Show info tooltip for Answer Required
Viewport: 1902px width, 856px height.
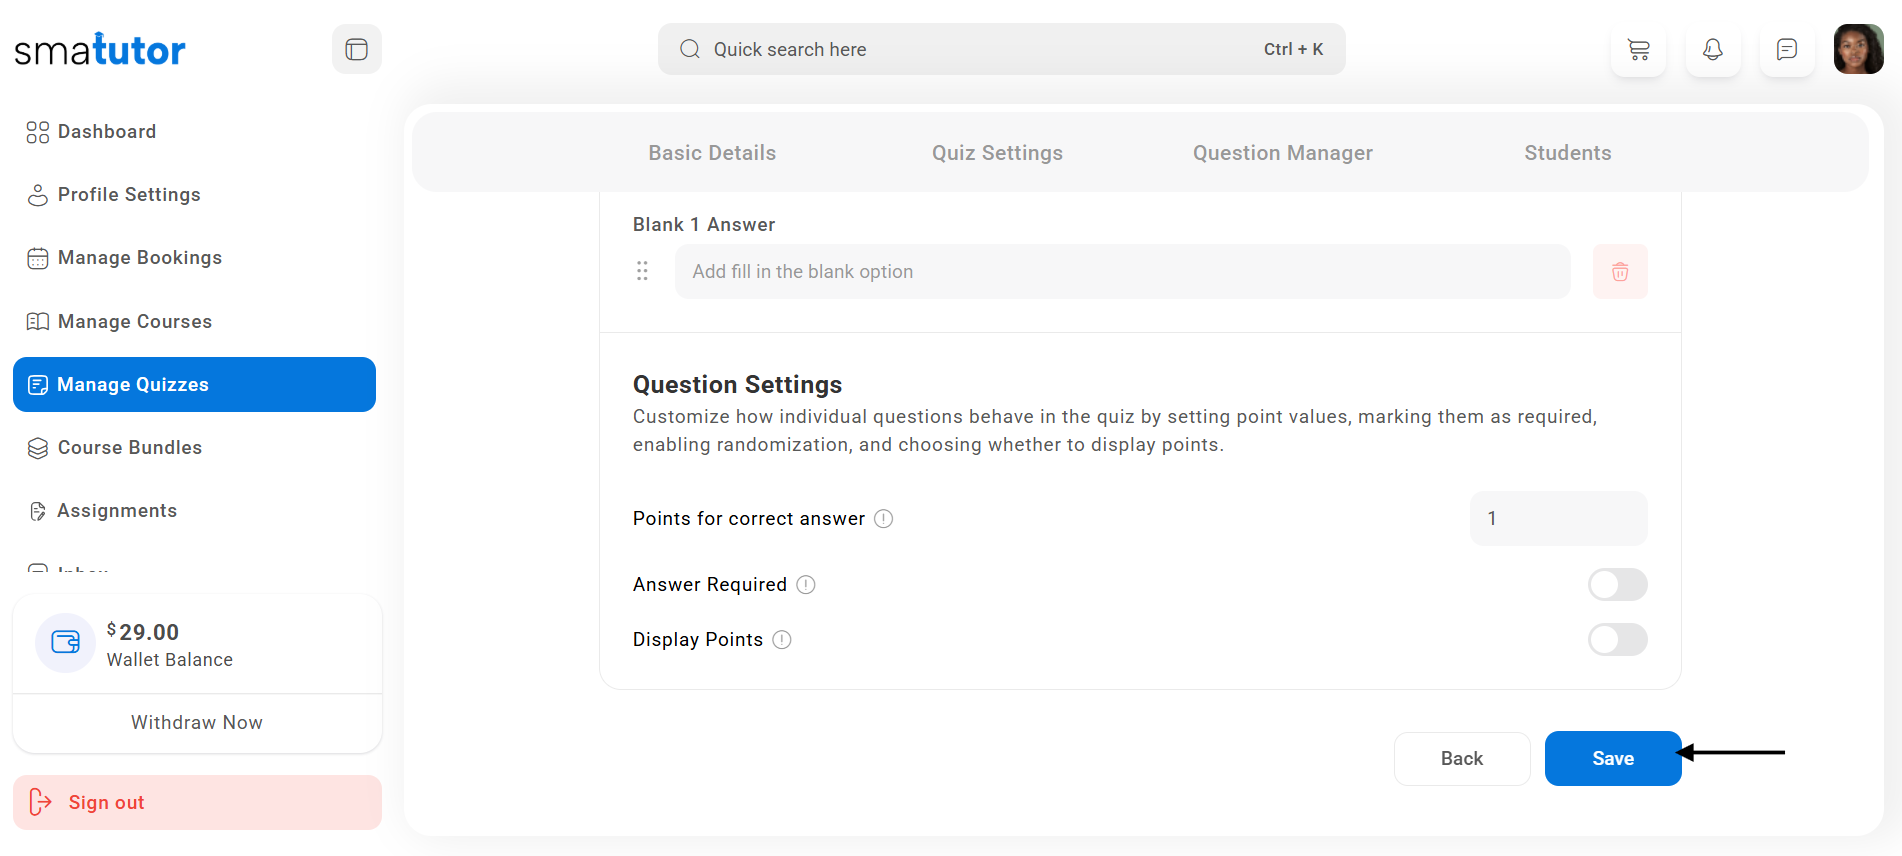tap(806, 585)
